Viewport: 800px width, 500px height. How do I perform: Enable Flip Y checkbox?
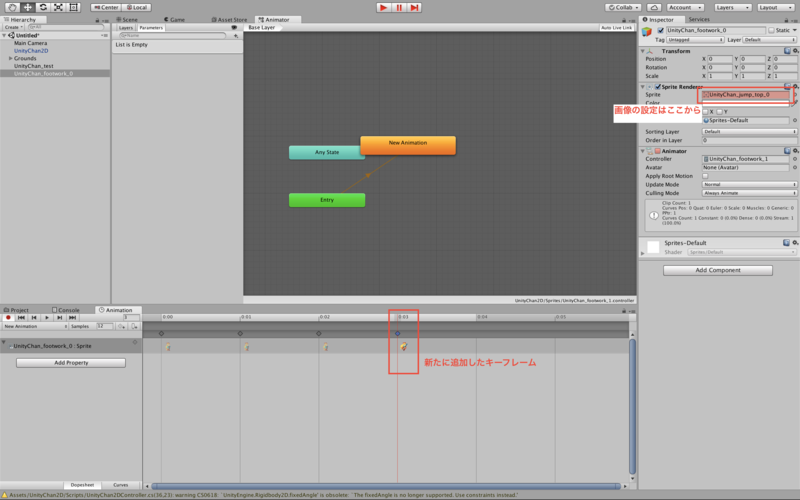coord(719,112)
